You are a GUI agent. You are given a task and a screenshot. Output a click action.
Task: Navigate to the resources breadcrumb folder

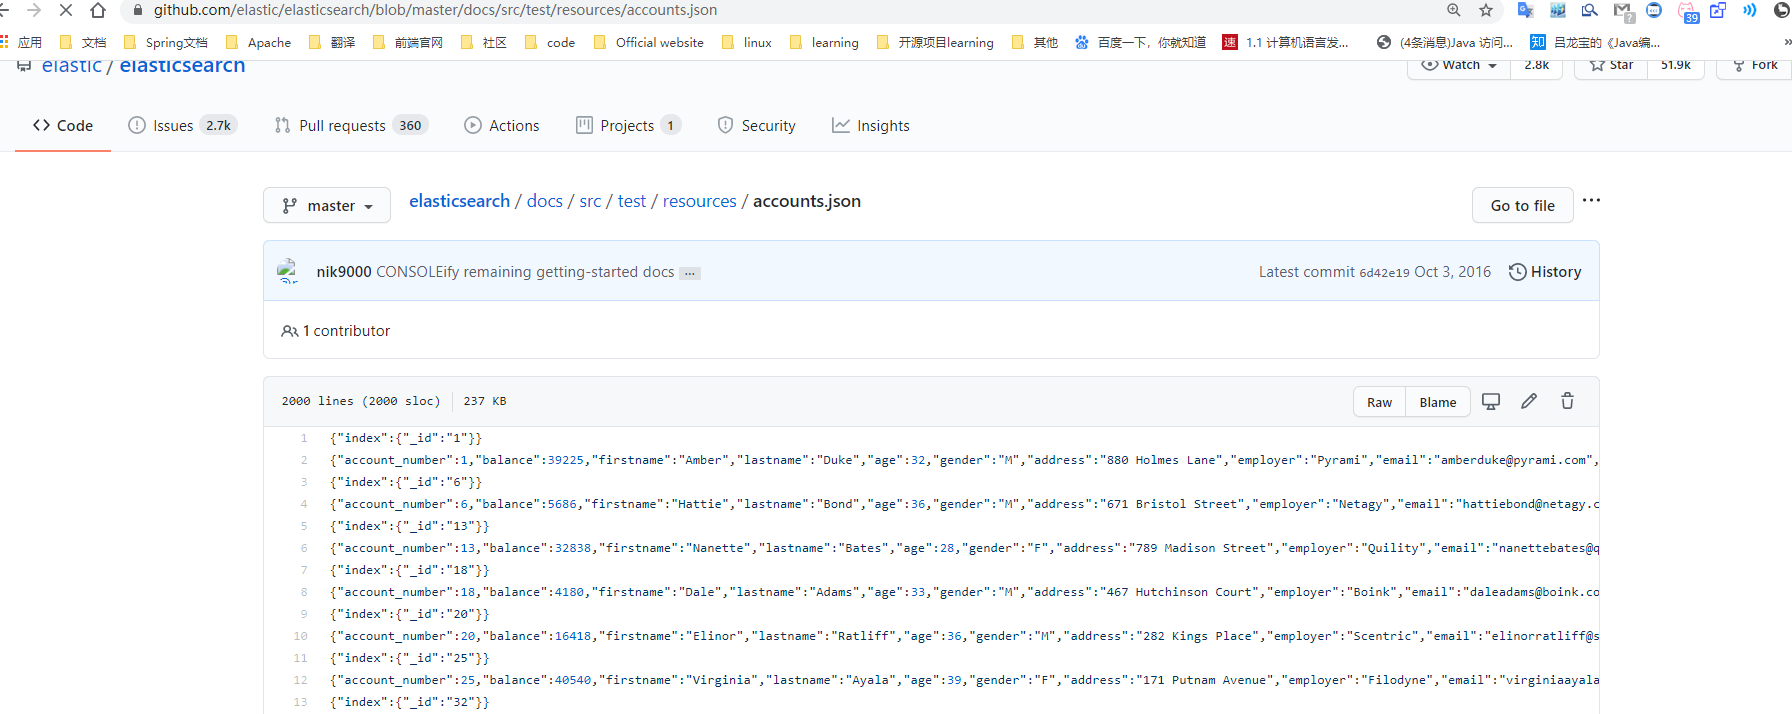[699, 201]
